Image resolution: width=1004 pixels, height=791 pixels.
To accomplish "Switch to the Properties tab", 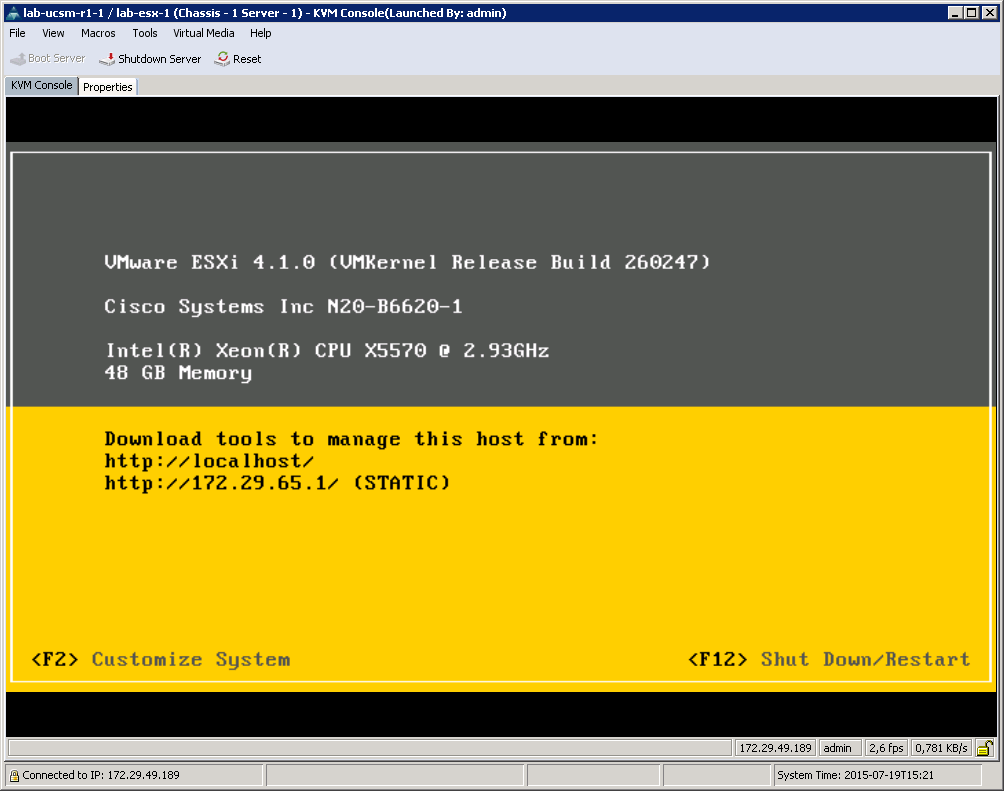I will (x=108, y=87).
